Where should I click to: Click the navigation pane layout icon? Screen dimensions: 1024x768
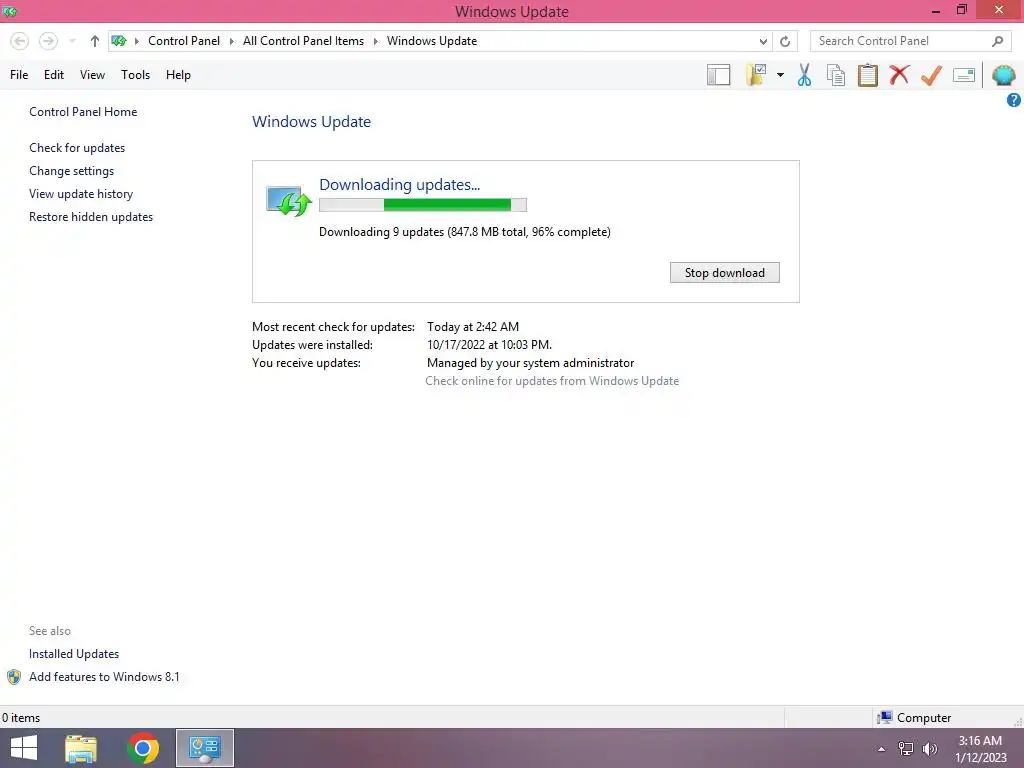(718, 75)
